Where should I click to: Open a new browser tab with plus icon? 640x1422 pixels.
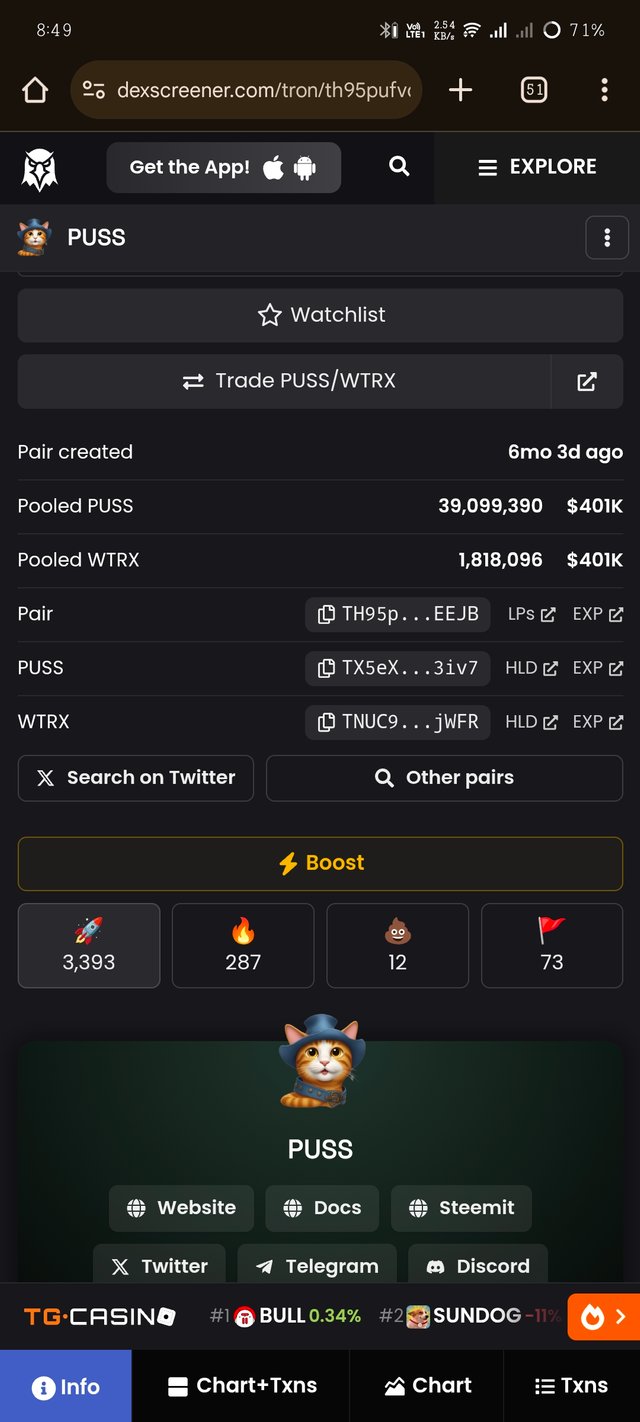[460, 91]
